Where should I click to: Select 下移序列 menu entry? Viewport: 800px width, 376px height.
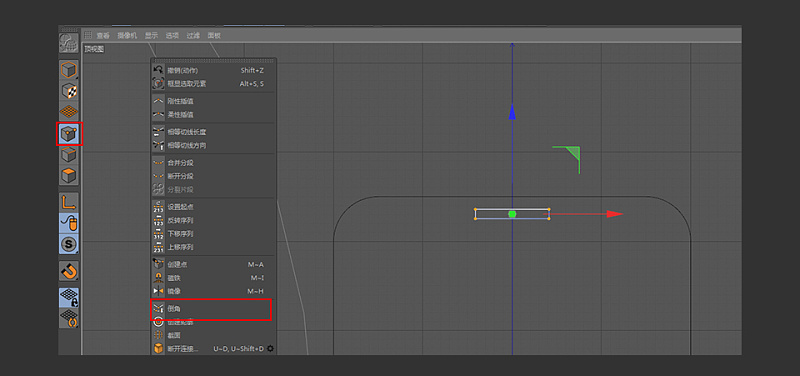(x=214, y=234)
